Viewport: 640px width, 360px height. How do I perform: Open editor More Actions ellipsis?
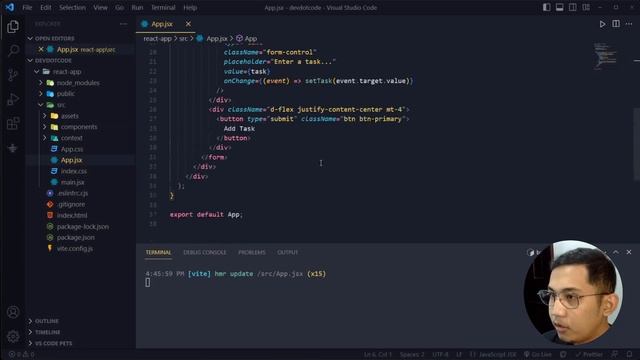tap(629, 24)
